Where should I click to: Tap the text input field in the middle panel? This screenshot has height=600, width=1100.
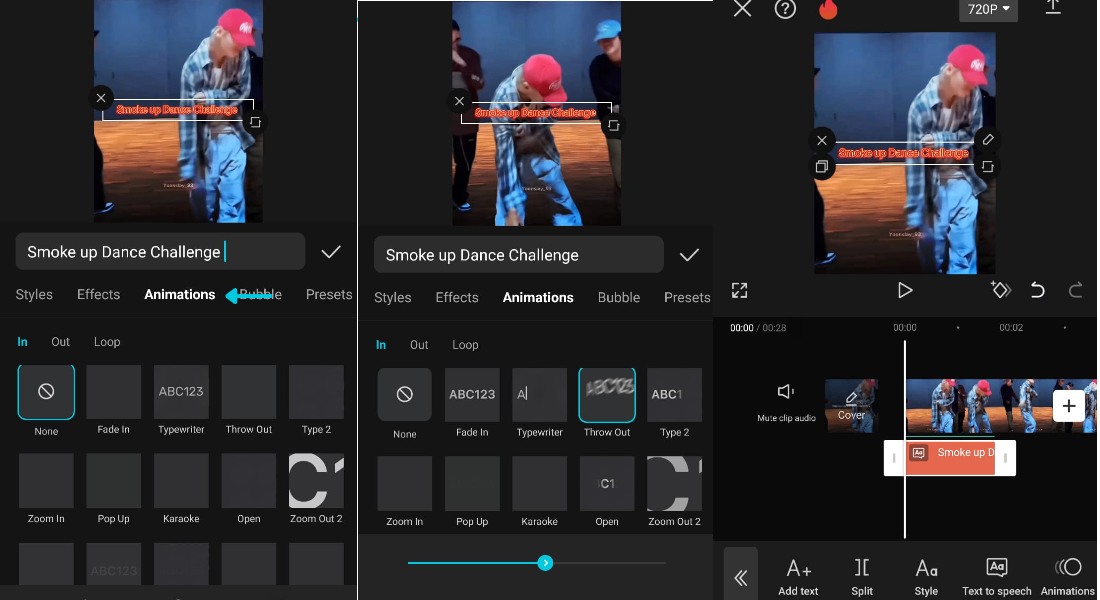point(518,255)
